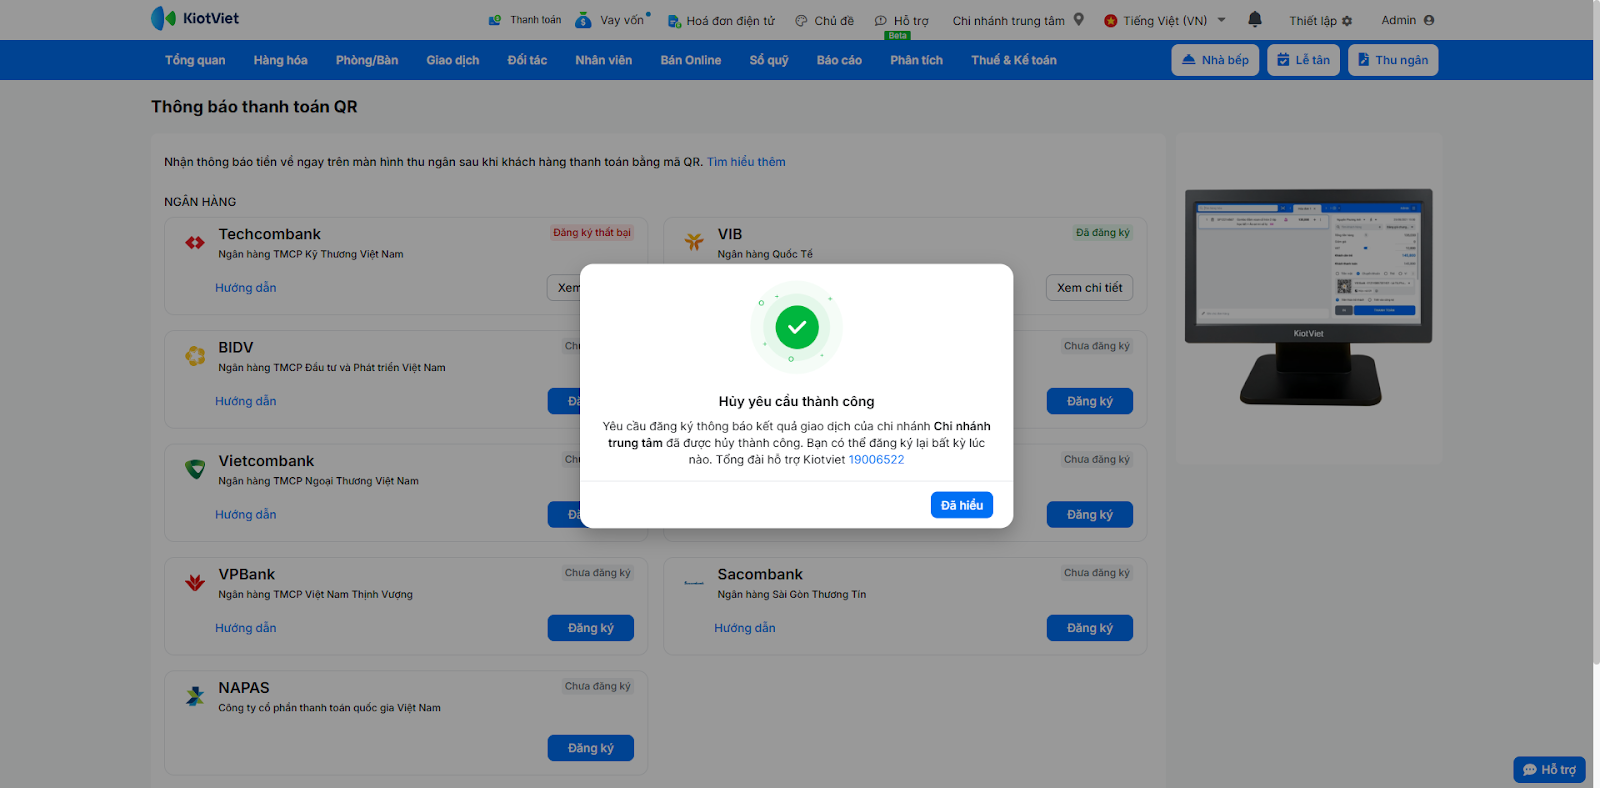Viewport: 1600px width, 788px height.
Task: Go to Thu ngân cashier screen
Action: (x=1393, y=60)
